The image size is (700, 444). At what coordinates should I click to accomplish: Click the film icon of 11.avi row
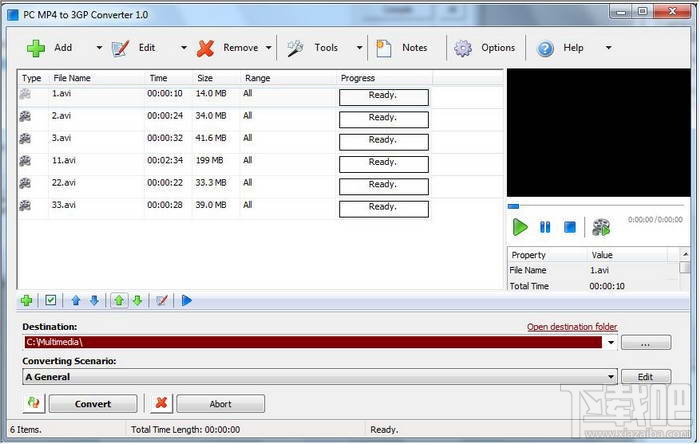[25, 161]
